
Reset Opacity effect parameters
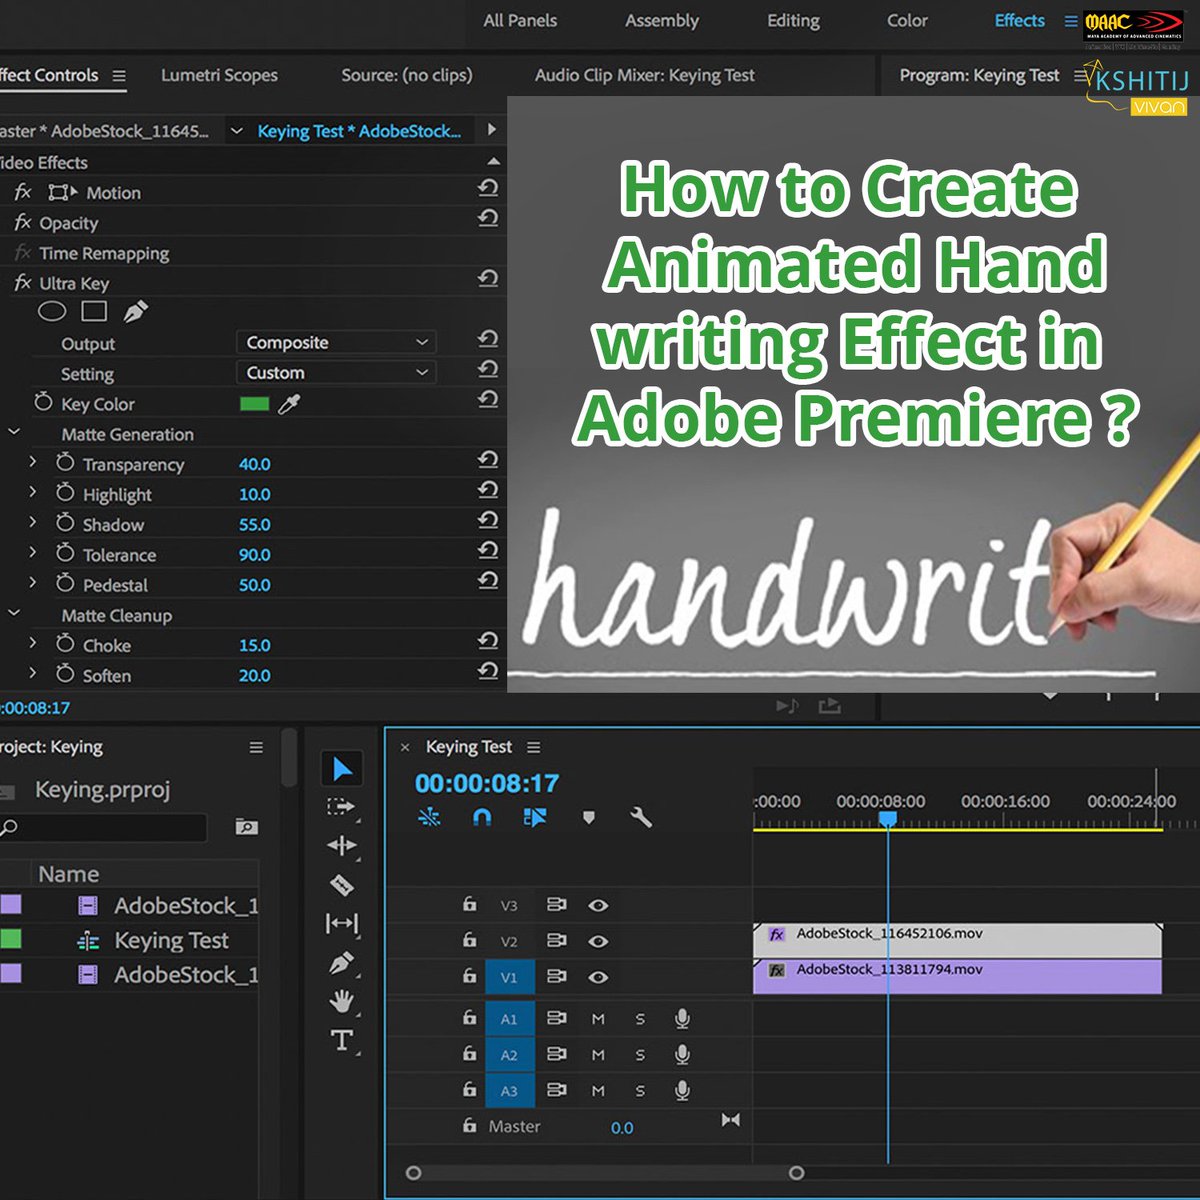[x=488, y=218]
